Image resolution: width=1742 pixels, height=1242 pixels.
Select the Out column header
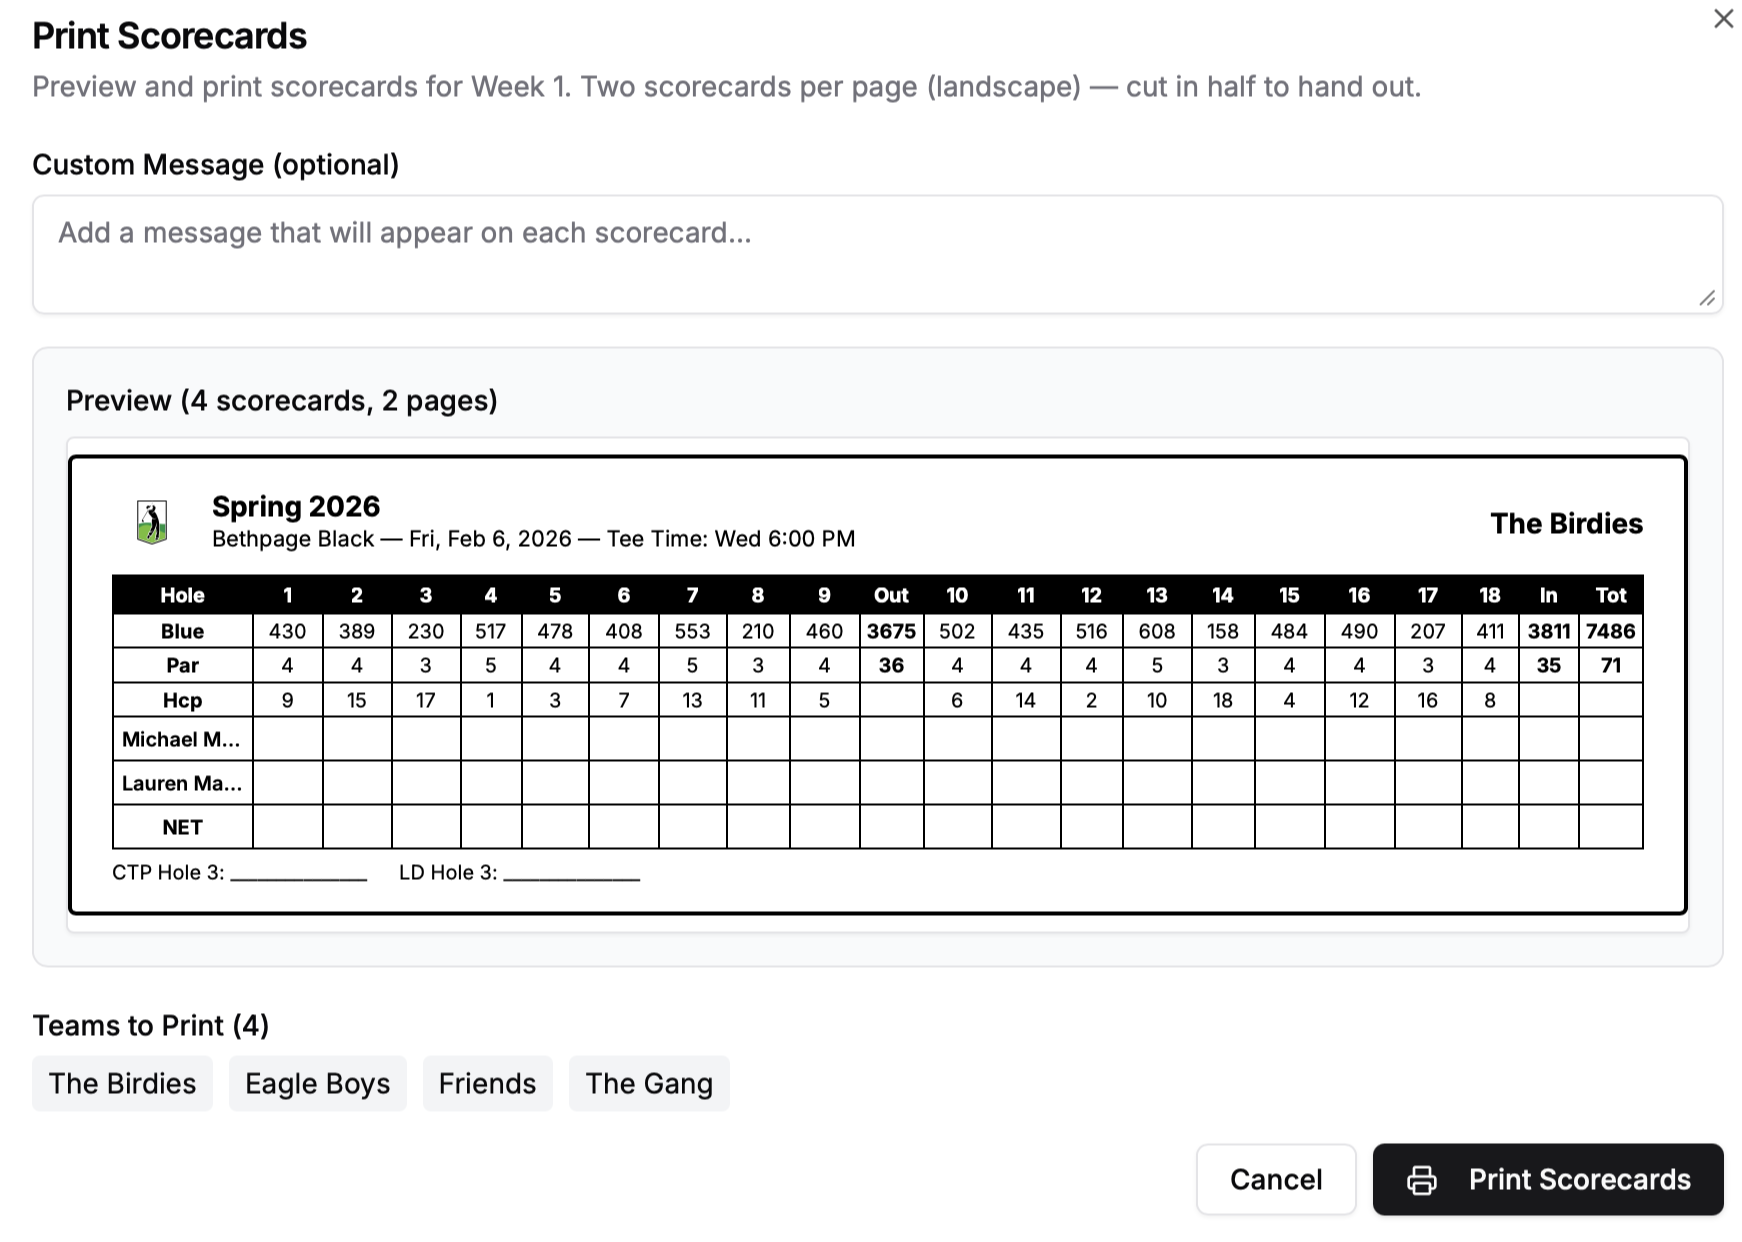click(889, 595)
